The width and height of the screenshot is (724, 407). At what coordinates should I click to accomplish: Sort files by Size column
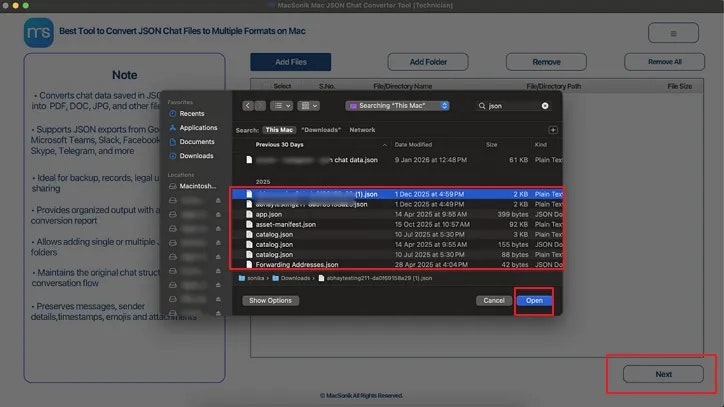coord(491,145)
